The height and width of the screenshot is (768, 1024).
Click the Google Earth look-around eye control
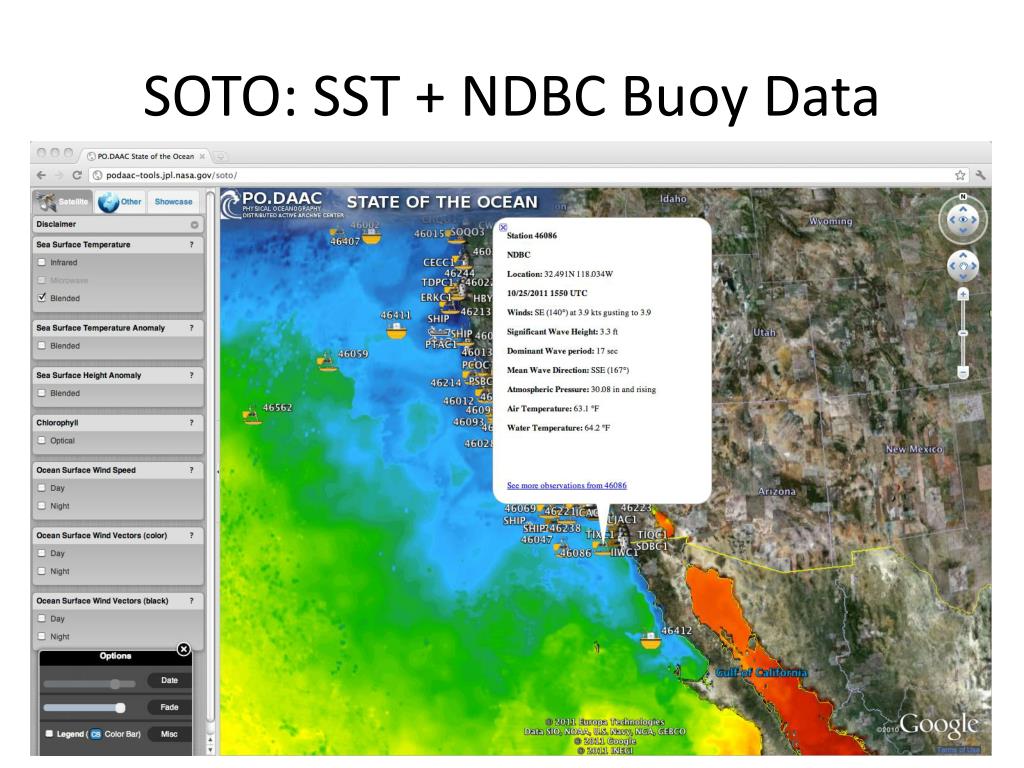pos(963,220)
